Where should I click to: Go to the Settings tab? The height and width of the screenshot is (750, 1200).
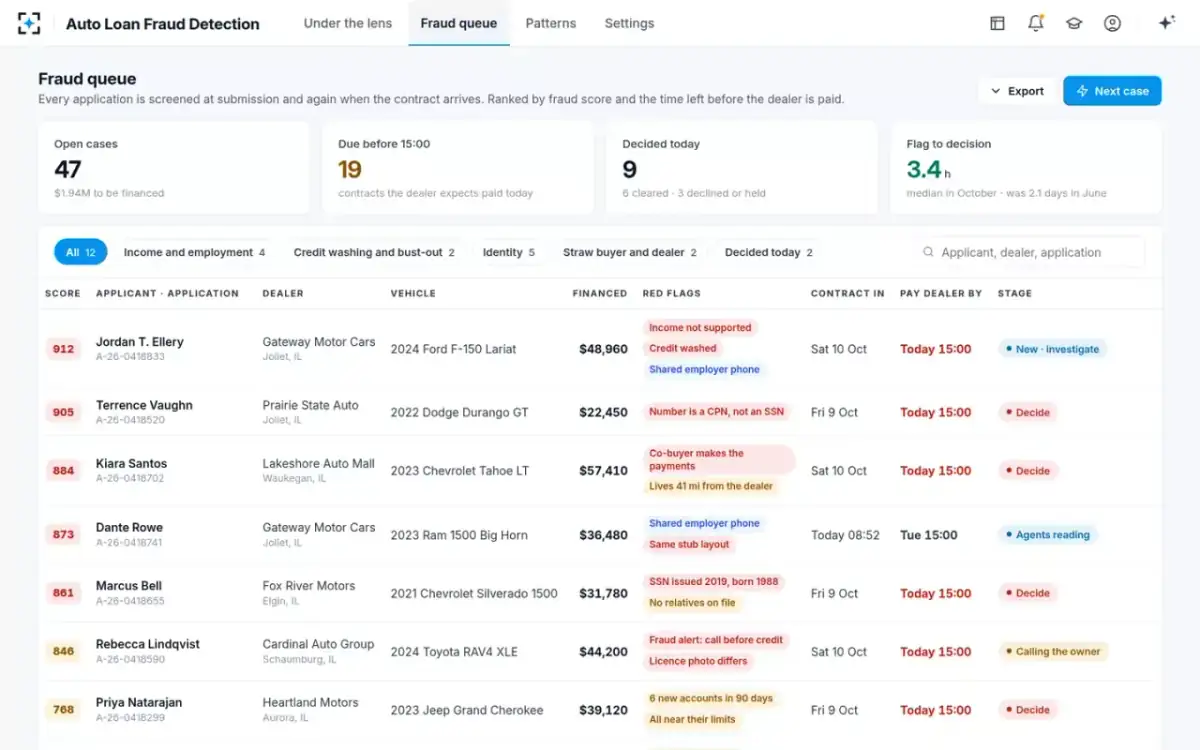[629, 23]
